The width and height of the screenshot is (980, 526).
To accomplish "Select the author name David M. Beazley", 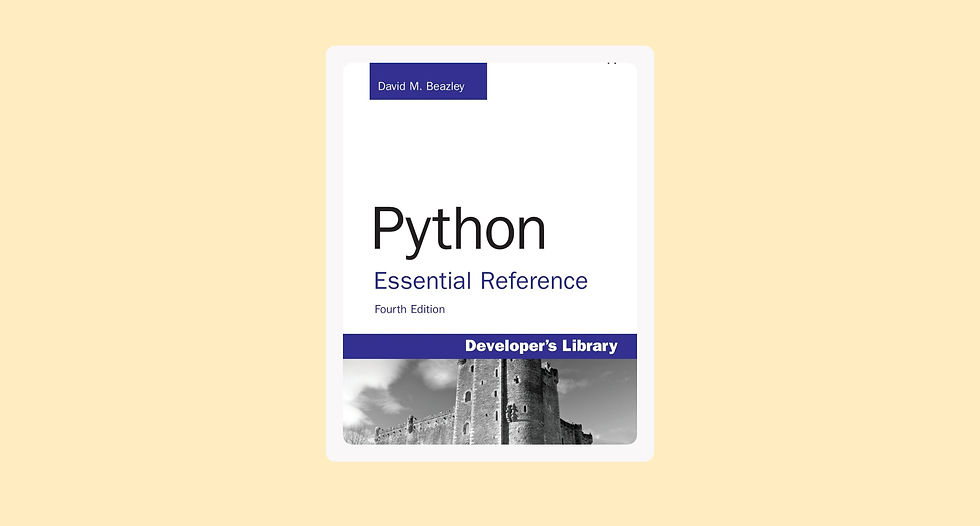I will tap(421, 86).
